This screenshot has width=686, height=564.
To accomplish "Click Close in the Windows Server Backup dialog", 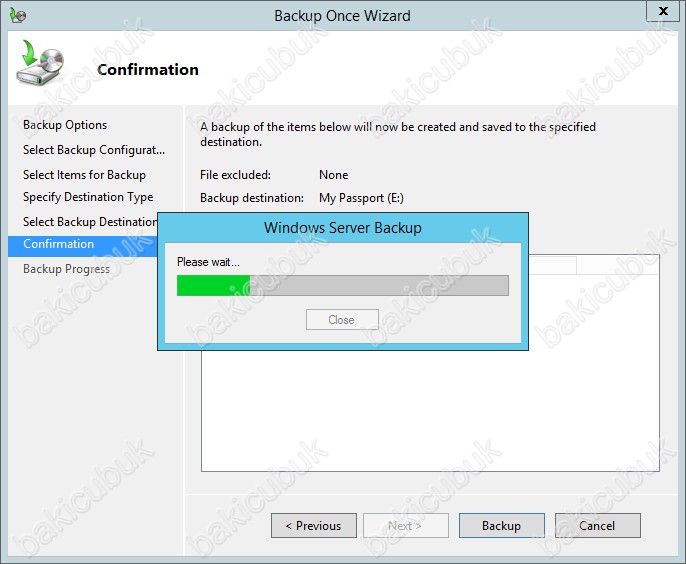I will pyautogui.click(x=342, y=320).
